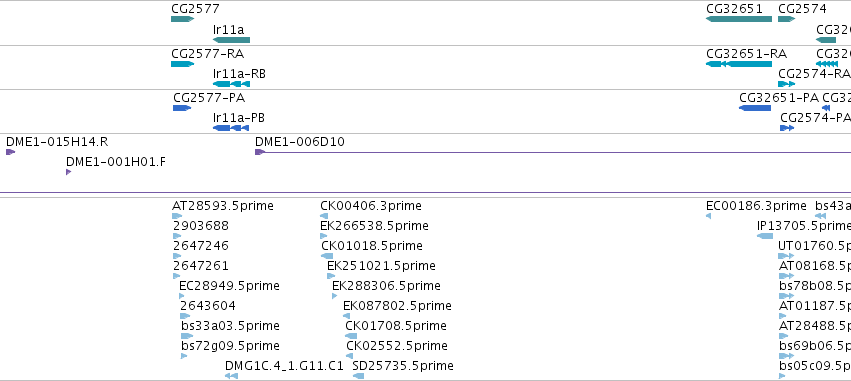Click the EC28949.5prime label
Viewport: 851px width, 381px height.
coord(230,286)
